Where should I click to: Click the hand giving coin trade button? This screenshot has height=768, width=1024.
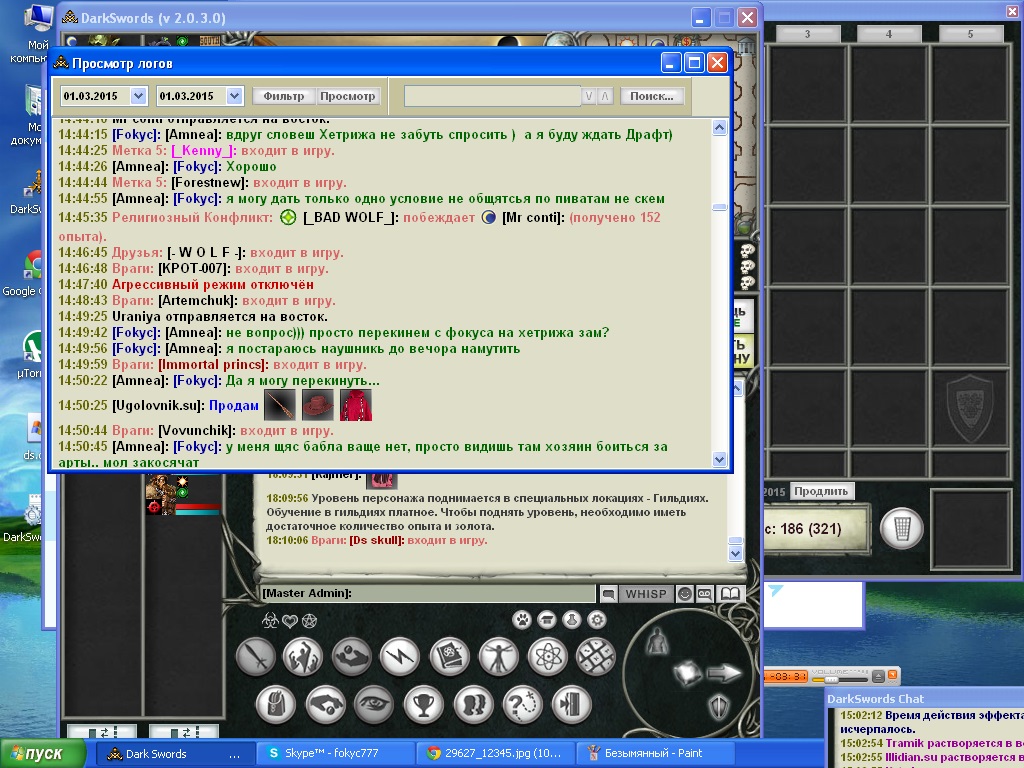click(x=325, y=705)
